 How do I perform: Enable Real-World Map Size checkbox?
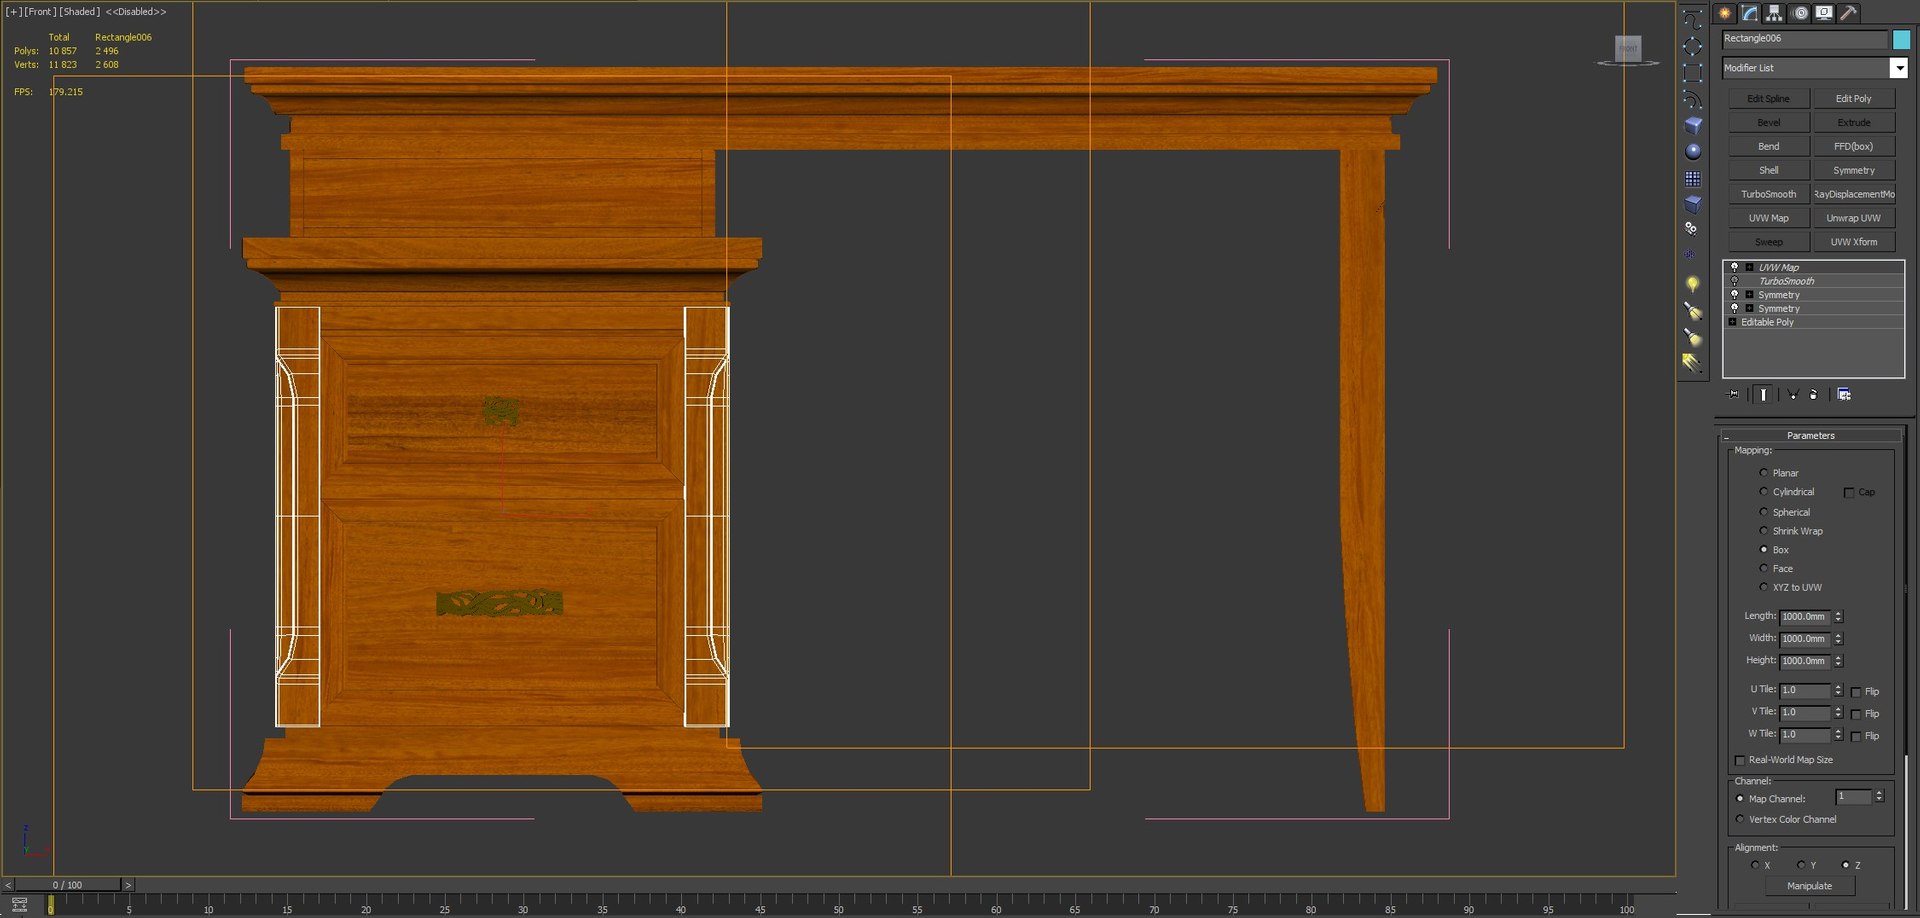[1740, 761]
